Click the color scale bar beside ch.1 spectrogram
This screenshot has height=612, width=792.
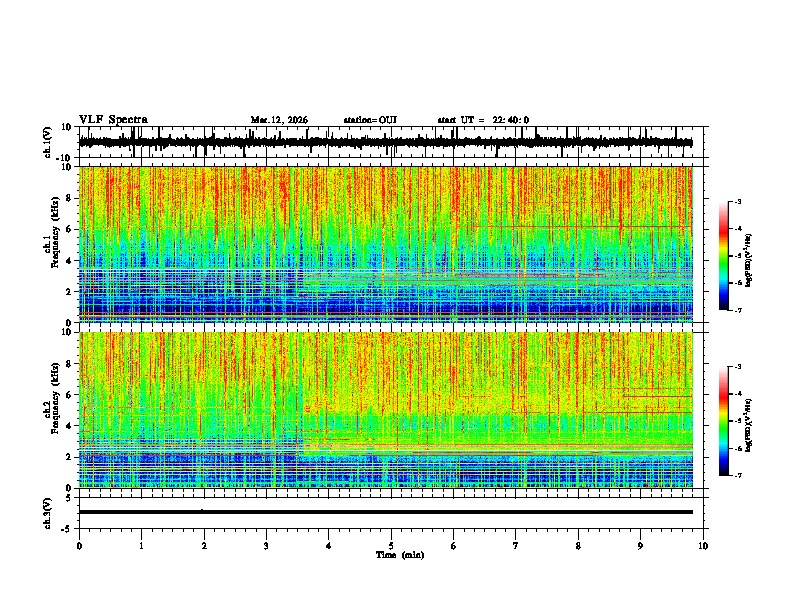[x=723, y=256]
